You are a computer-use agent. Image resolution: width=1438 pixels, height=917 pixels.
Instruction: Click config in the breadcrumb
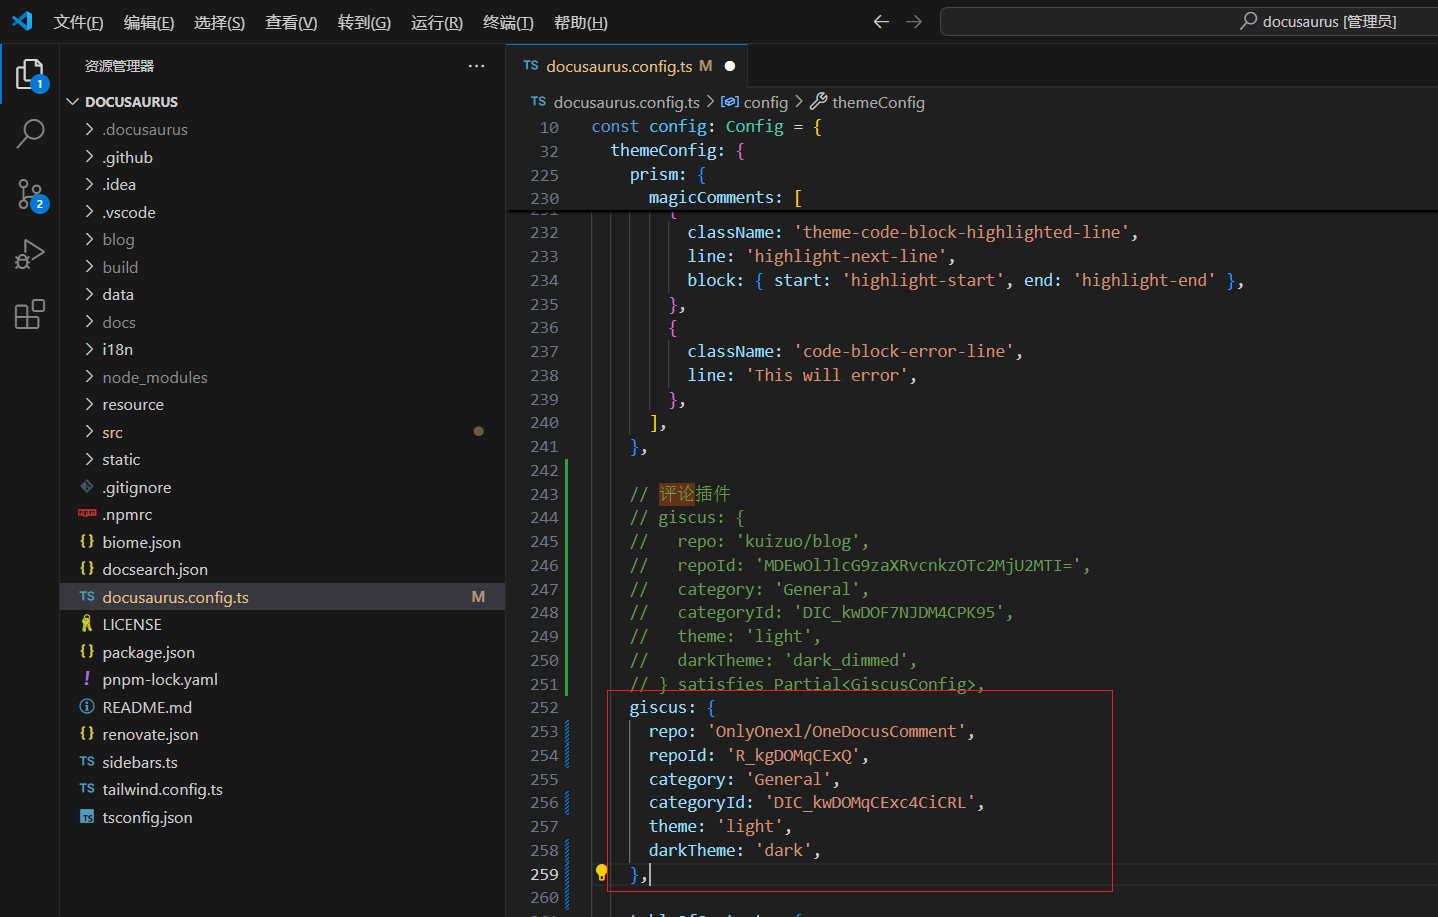765,102
